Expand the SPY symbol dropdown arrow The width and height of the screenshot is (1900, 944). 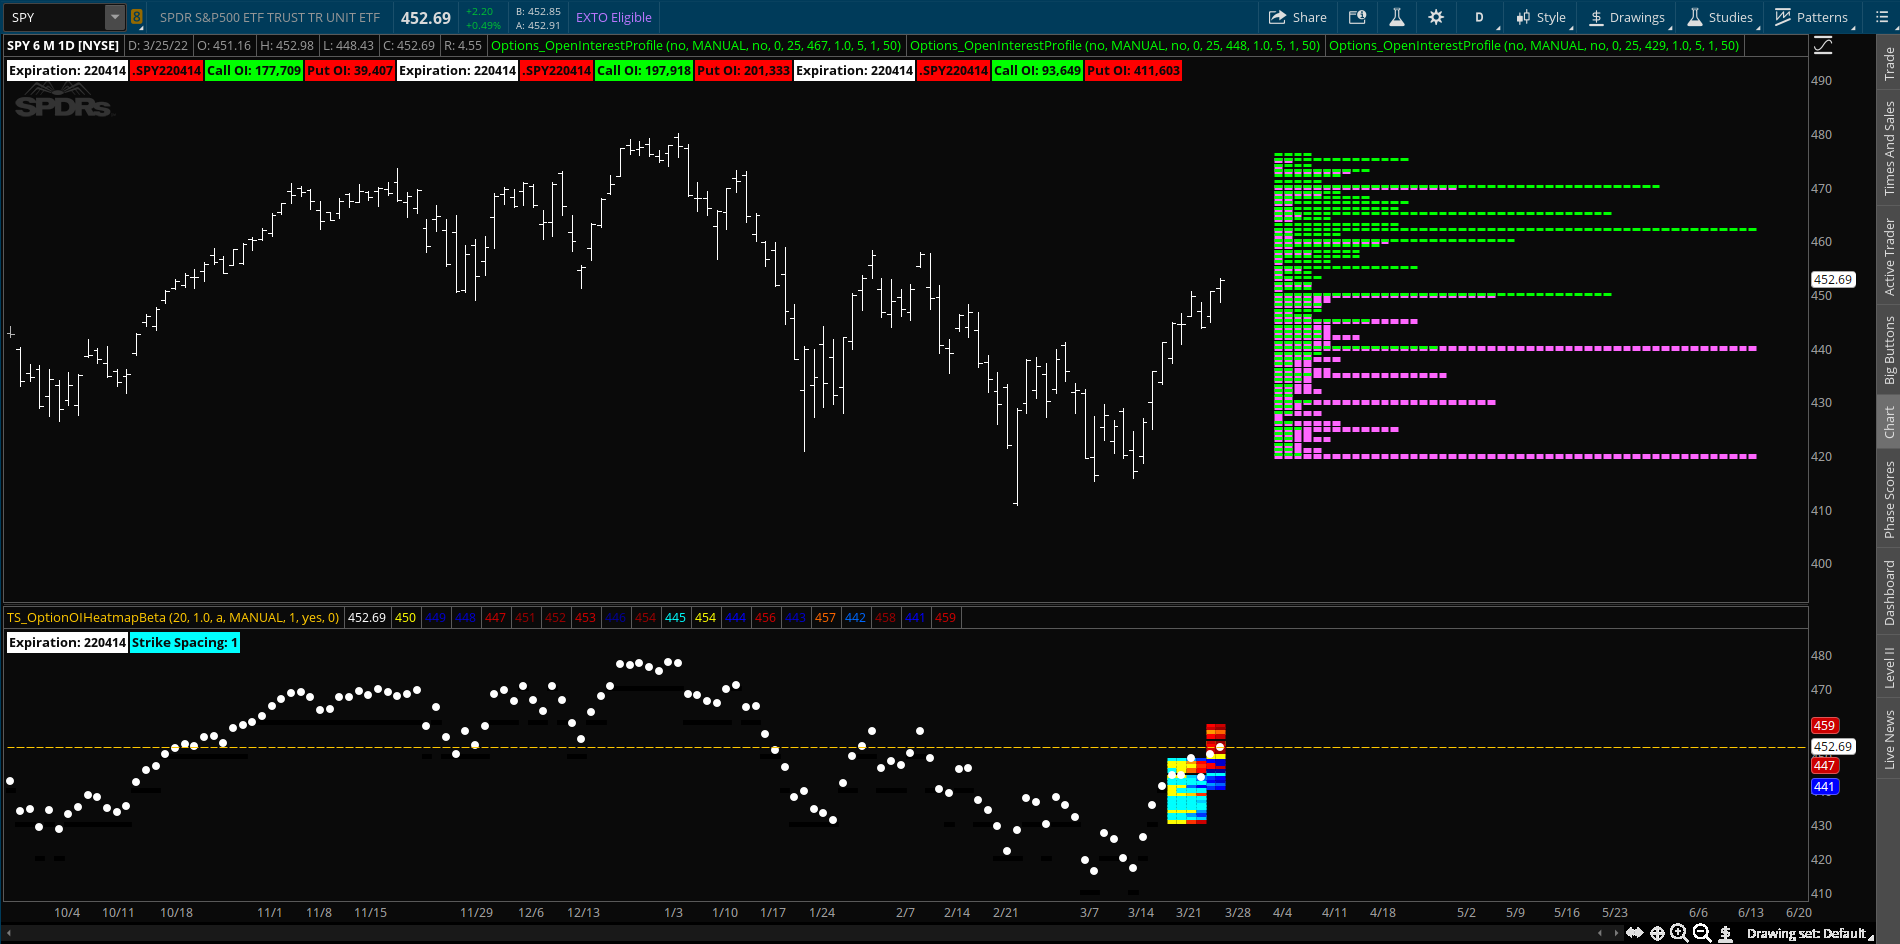pos(115,17)
